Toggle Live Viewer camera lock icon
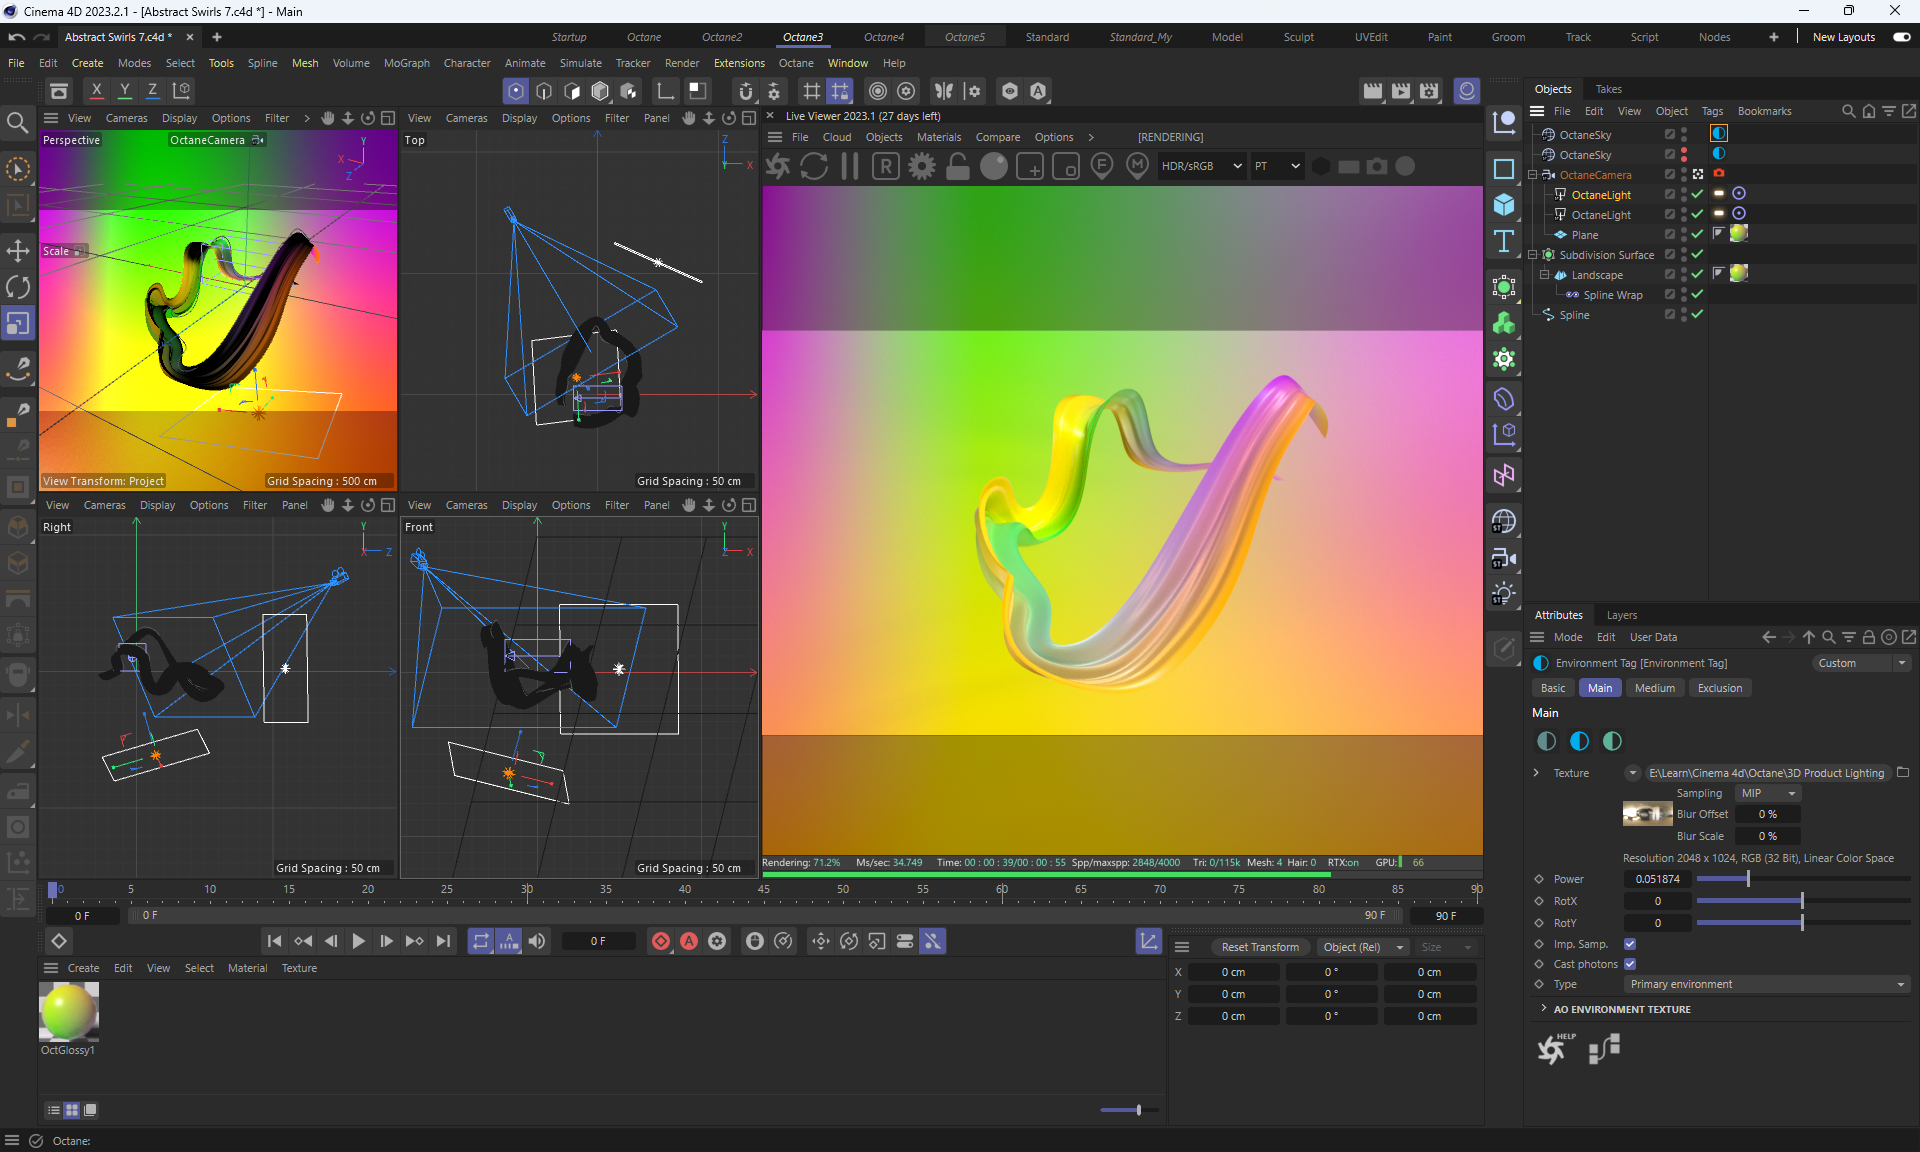This screenshot has height=1152, width=1920. click(958, 166)
